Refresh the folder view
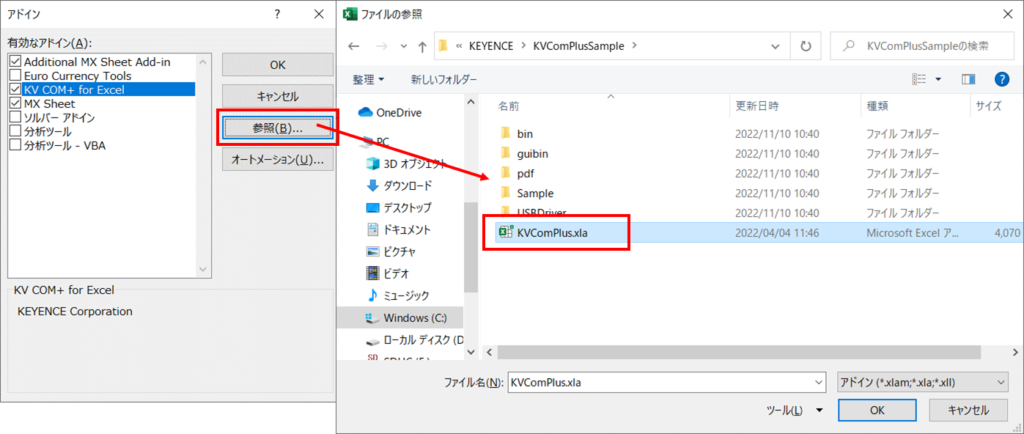 [x=806, y=46]
